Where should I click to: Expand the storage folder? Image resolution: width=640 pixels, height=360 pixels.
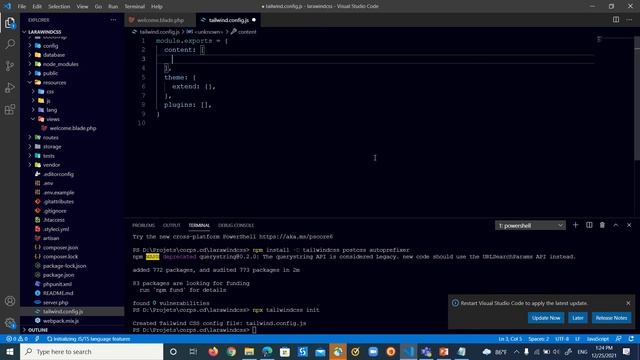[x=52, y=147]
